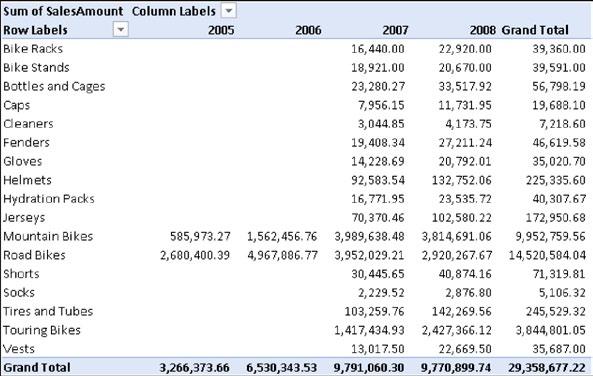The image size is (593, 376).
Task: Click Shorts 2007 value 30,445.65
Action: (x=378, y=274)
